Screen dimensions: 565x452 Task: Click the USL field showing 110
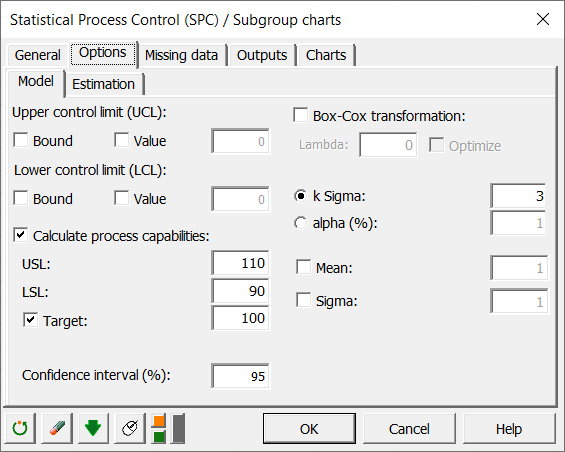point(240,263)
